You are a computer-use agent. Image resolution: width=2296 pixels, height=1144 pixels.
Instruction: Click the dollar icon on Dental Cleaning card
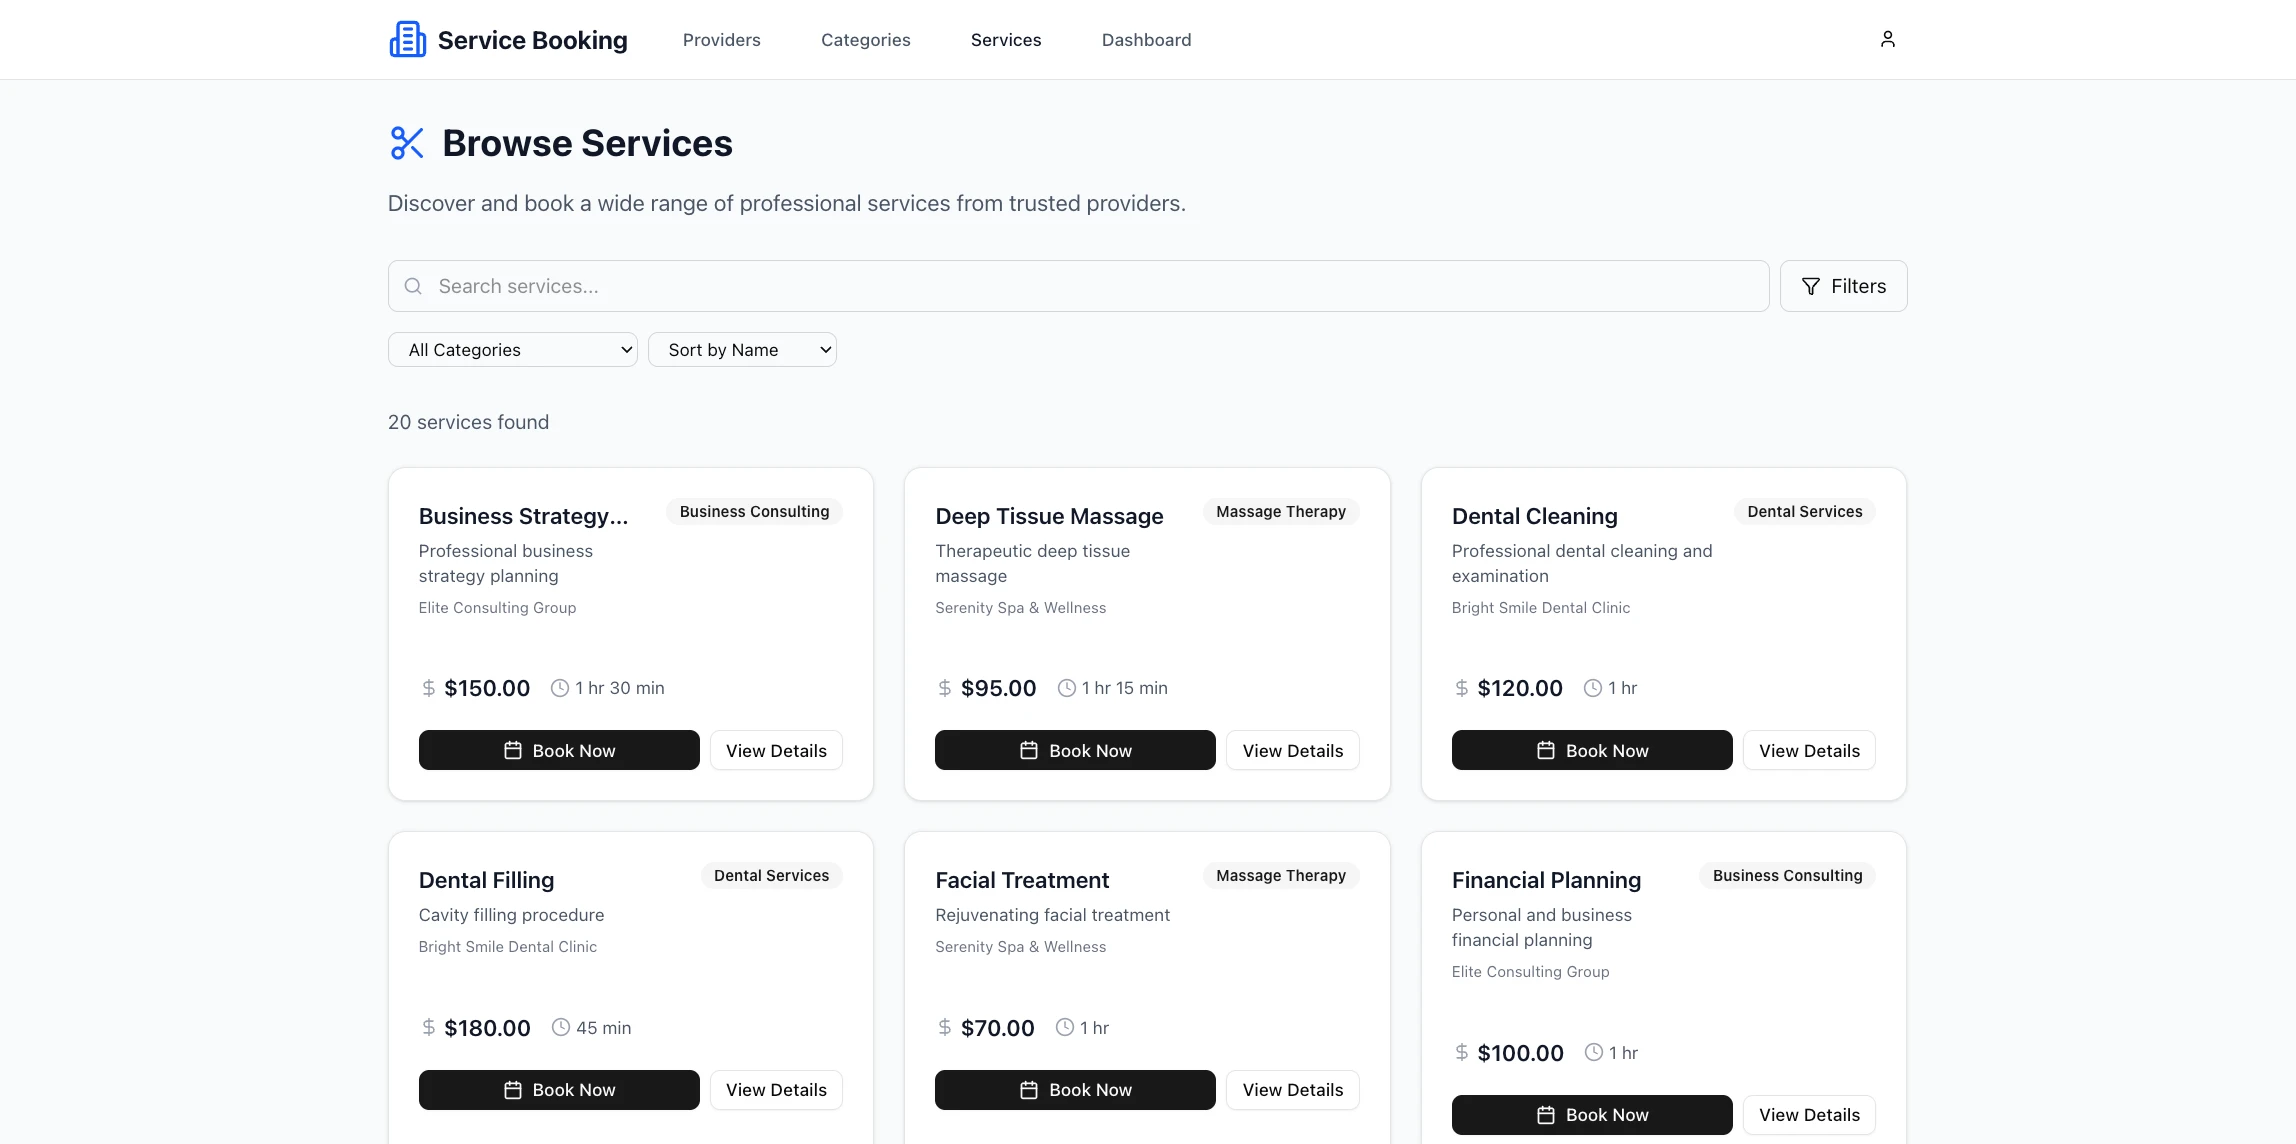pos(1461,688)
